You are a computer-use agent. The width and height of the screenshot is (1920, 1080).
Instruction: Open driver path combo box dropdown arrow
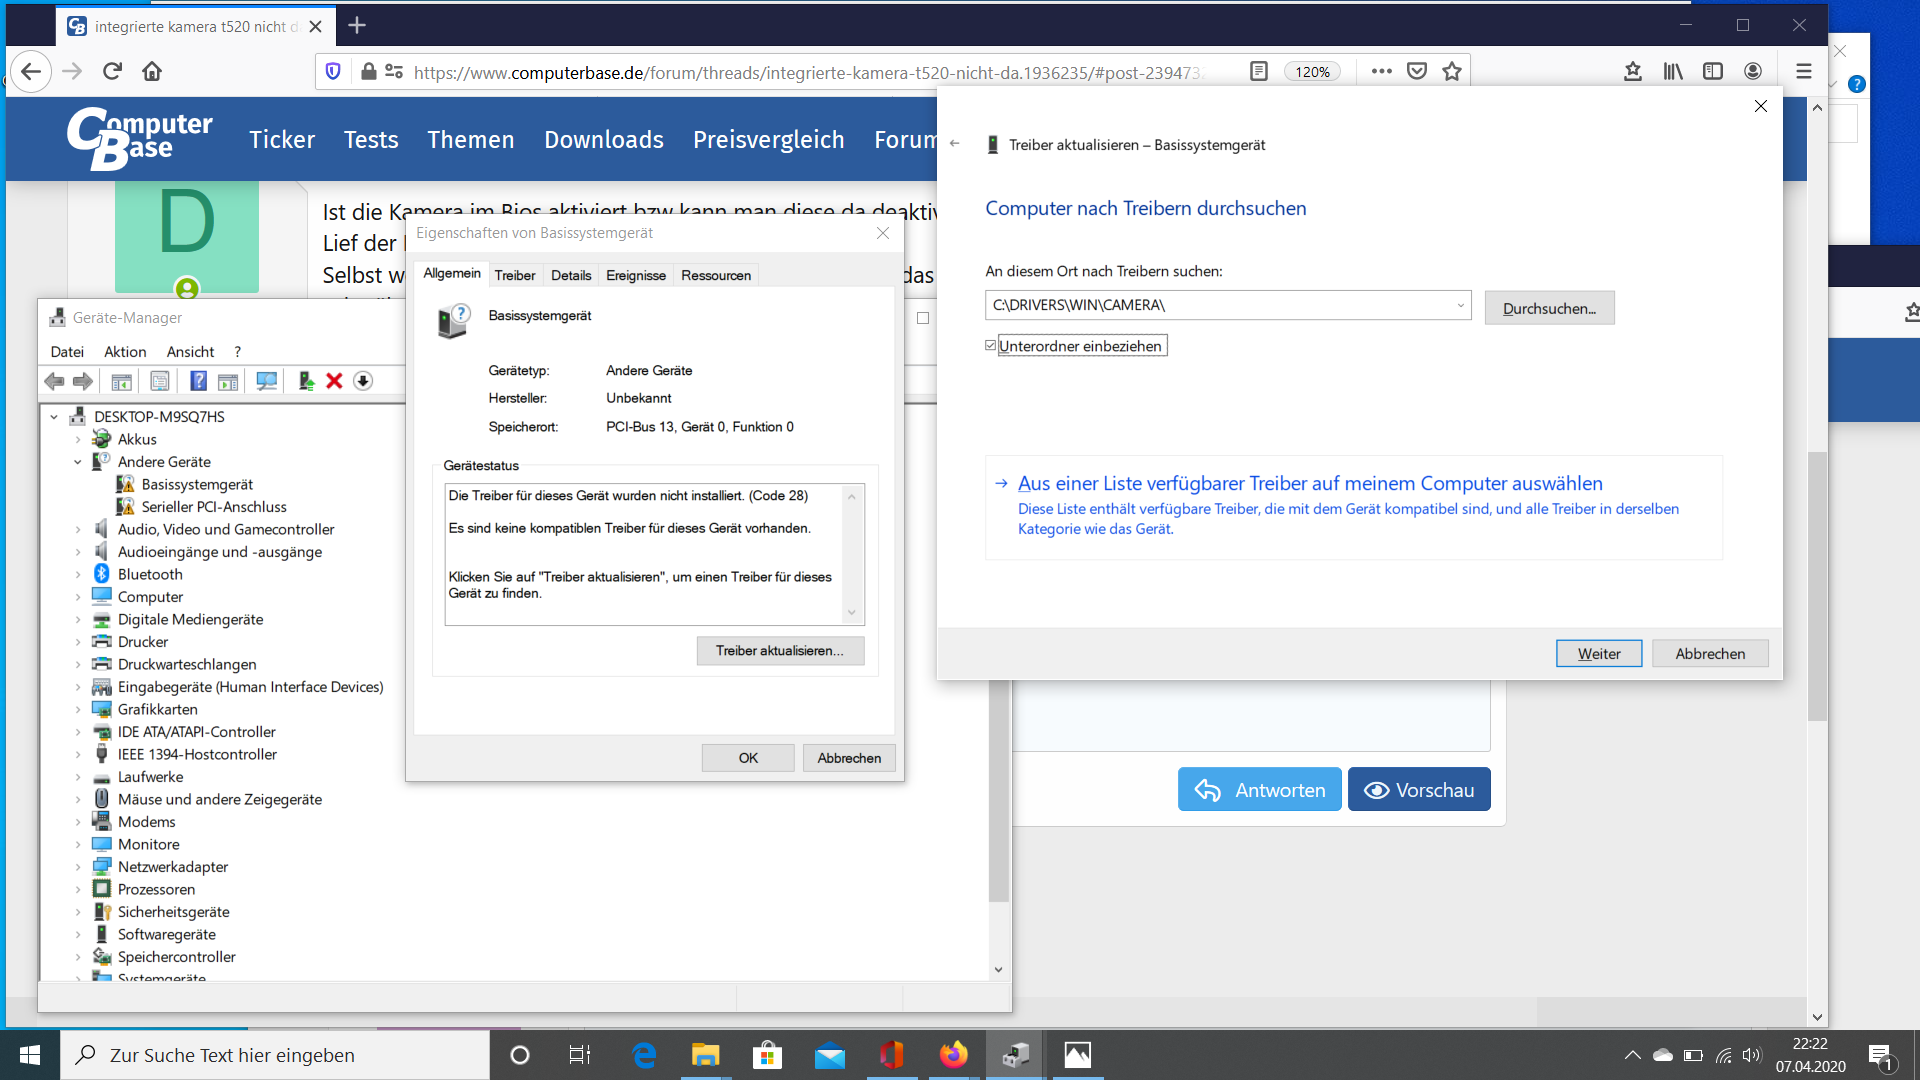tap(1460, 305)
